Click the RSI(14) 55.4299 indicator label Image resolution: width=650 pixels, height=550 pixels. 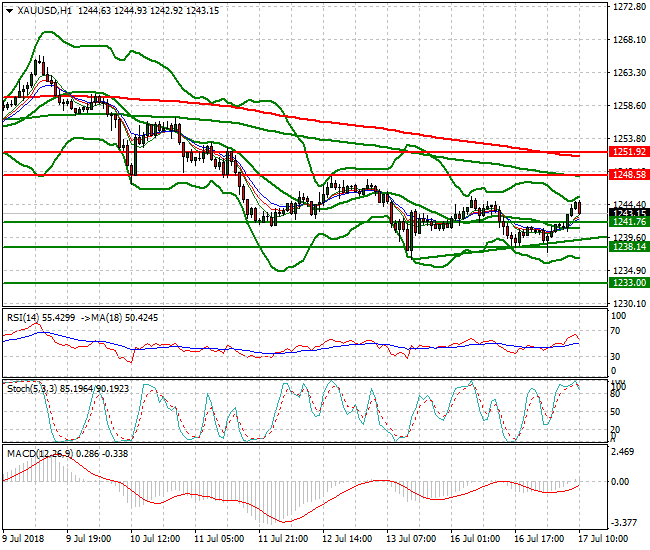coord(41,318)
